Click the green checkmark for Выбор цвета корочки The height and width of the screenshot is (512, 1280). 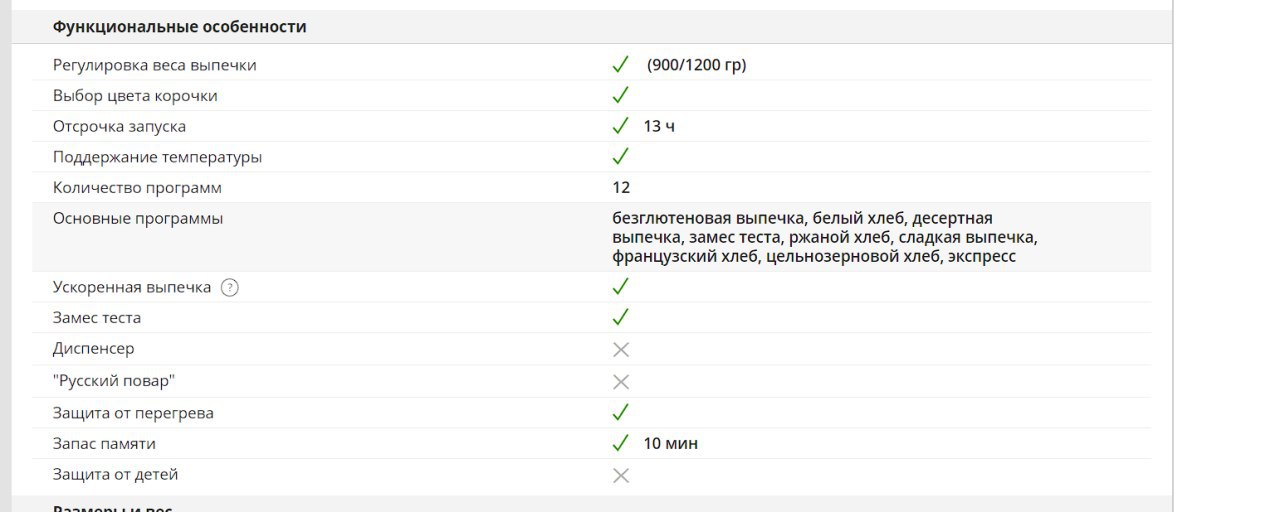[x=620, y=95]
